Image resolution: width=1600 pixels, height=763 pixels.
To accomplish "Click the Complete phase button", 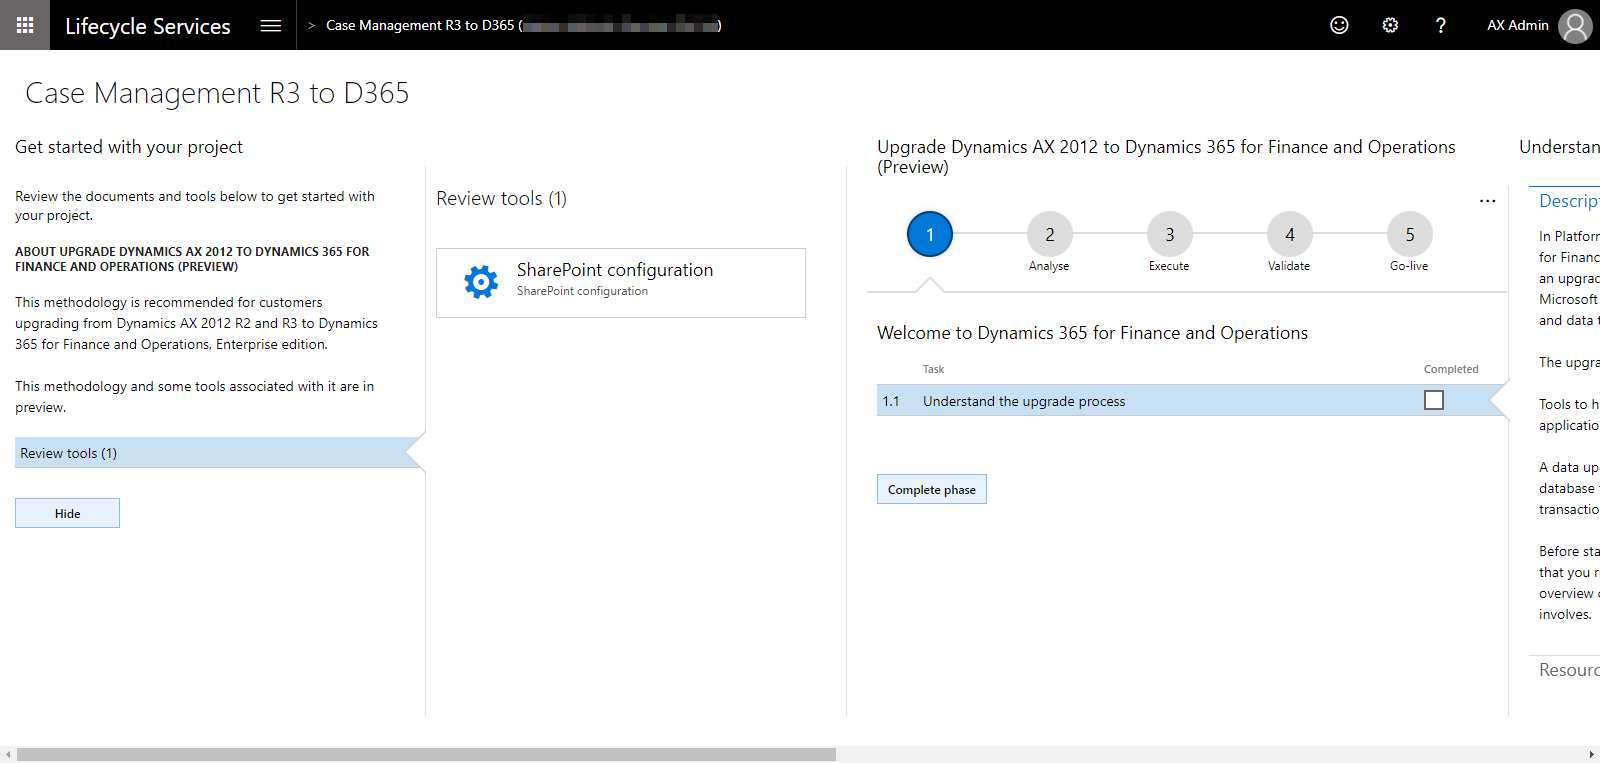I will click(x=932, y=489).
